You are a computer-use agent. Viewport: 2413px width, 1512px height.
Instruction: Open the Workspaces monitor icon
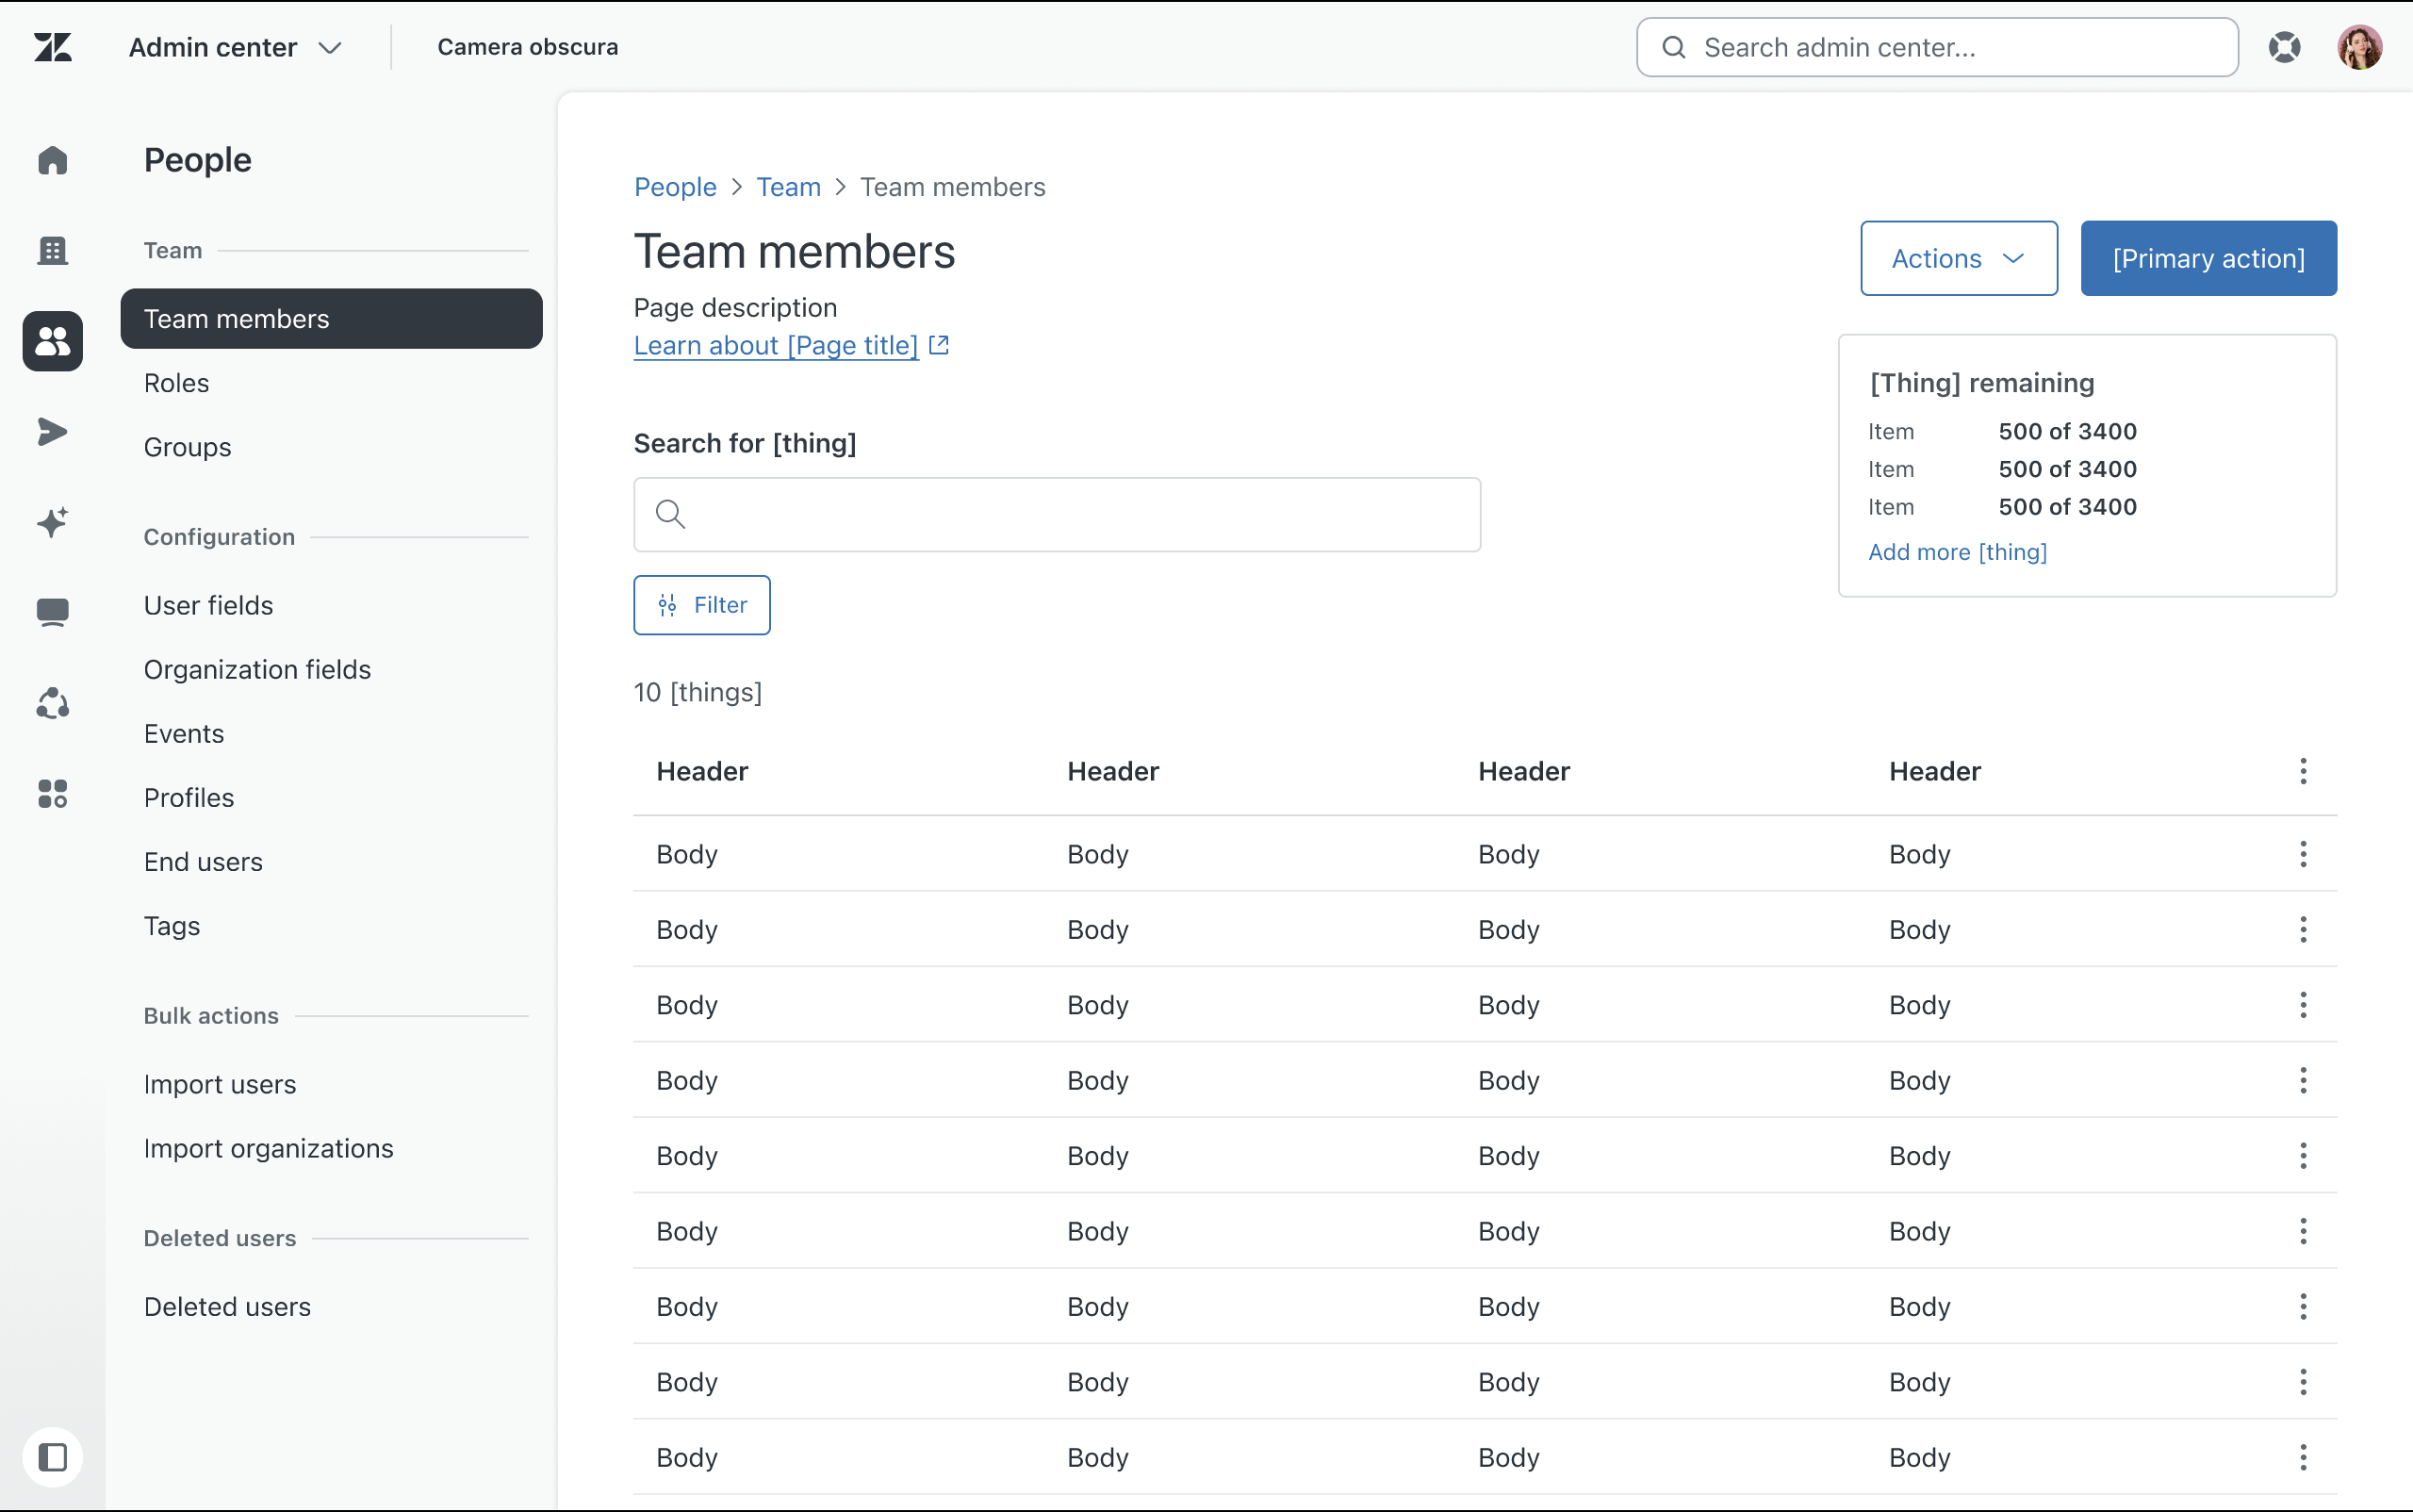pyautogui.click(x=52, y=611)
